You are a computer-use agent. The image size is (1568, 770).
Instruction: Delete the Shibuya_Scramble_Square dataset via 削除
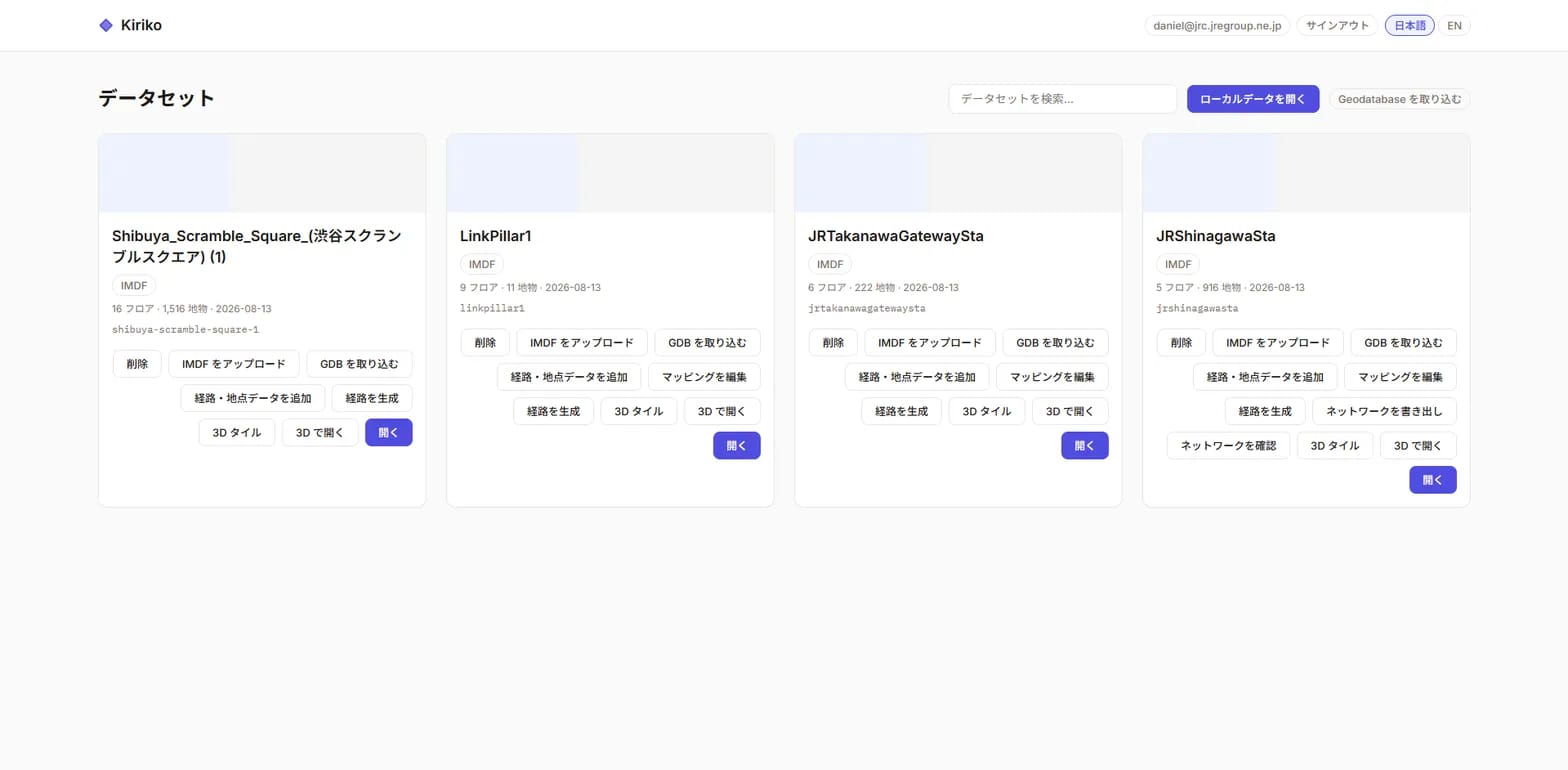[x=137, y=364]
